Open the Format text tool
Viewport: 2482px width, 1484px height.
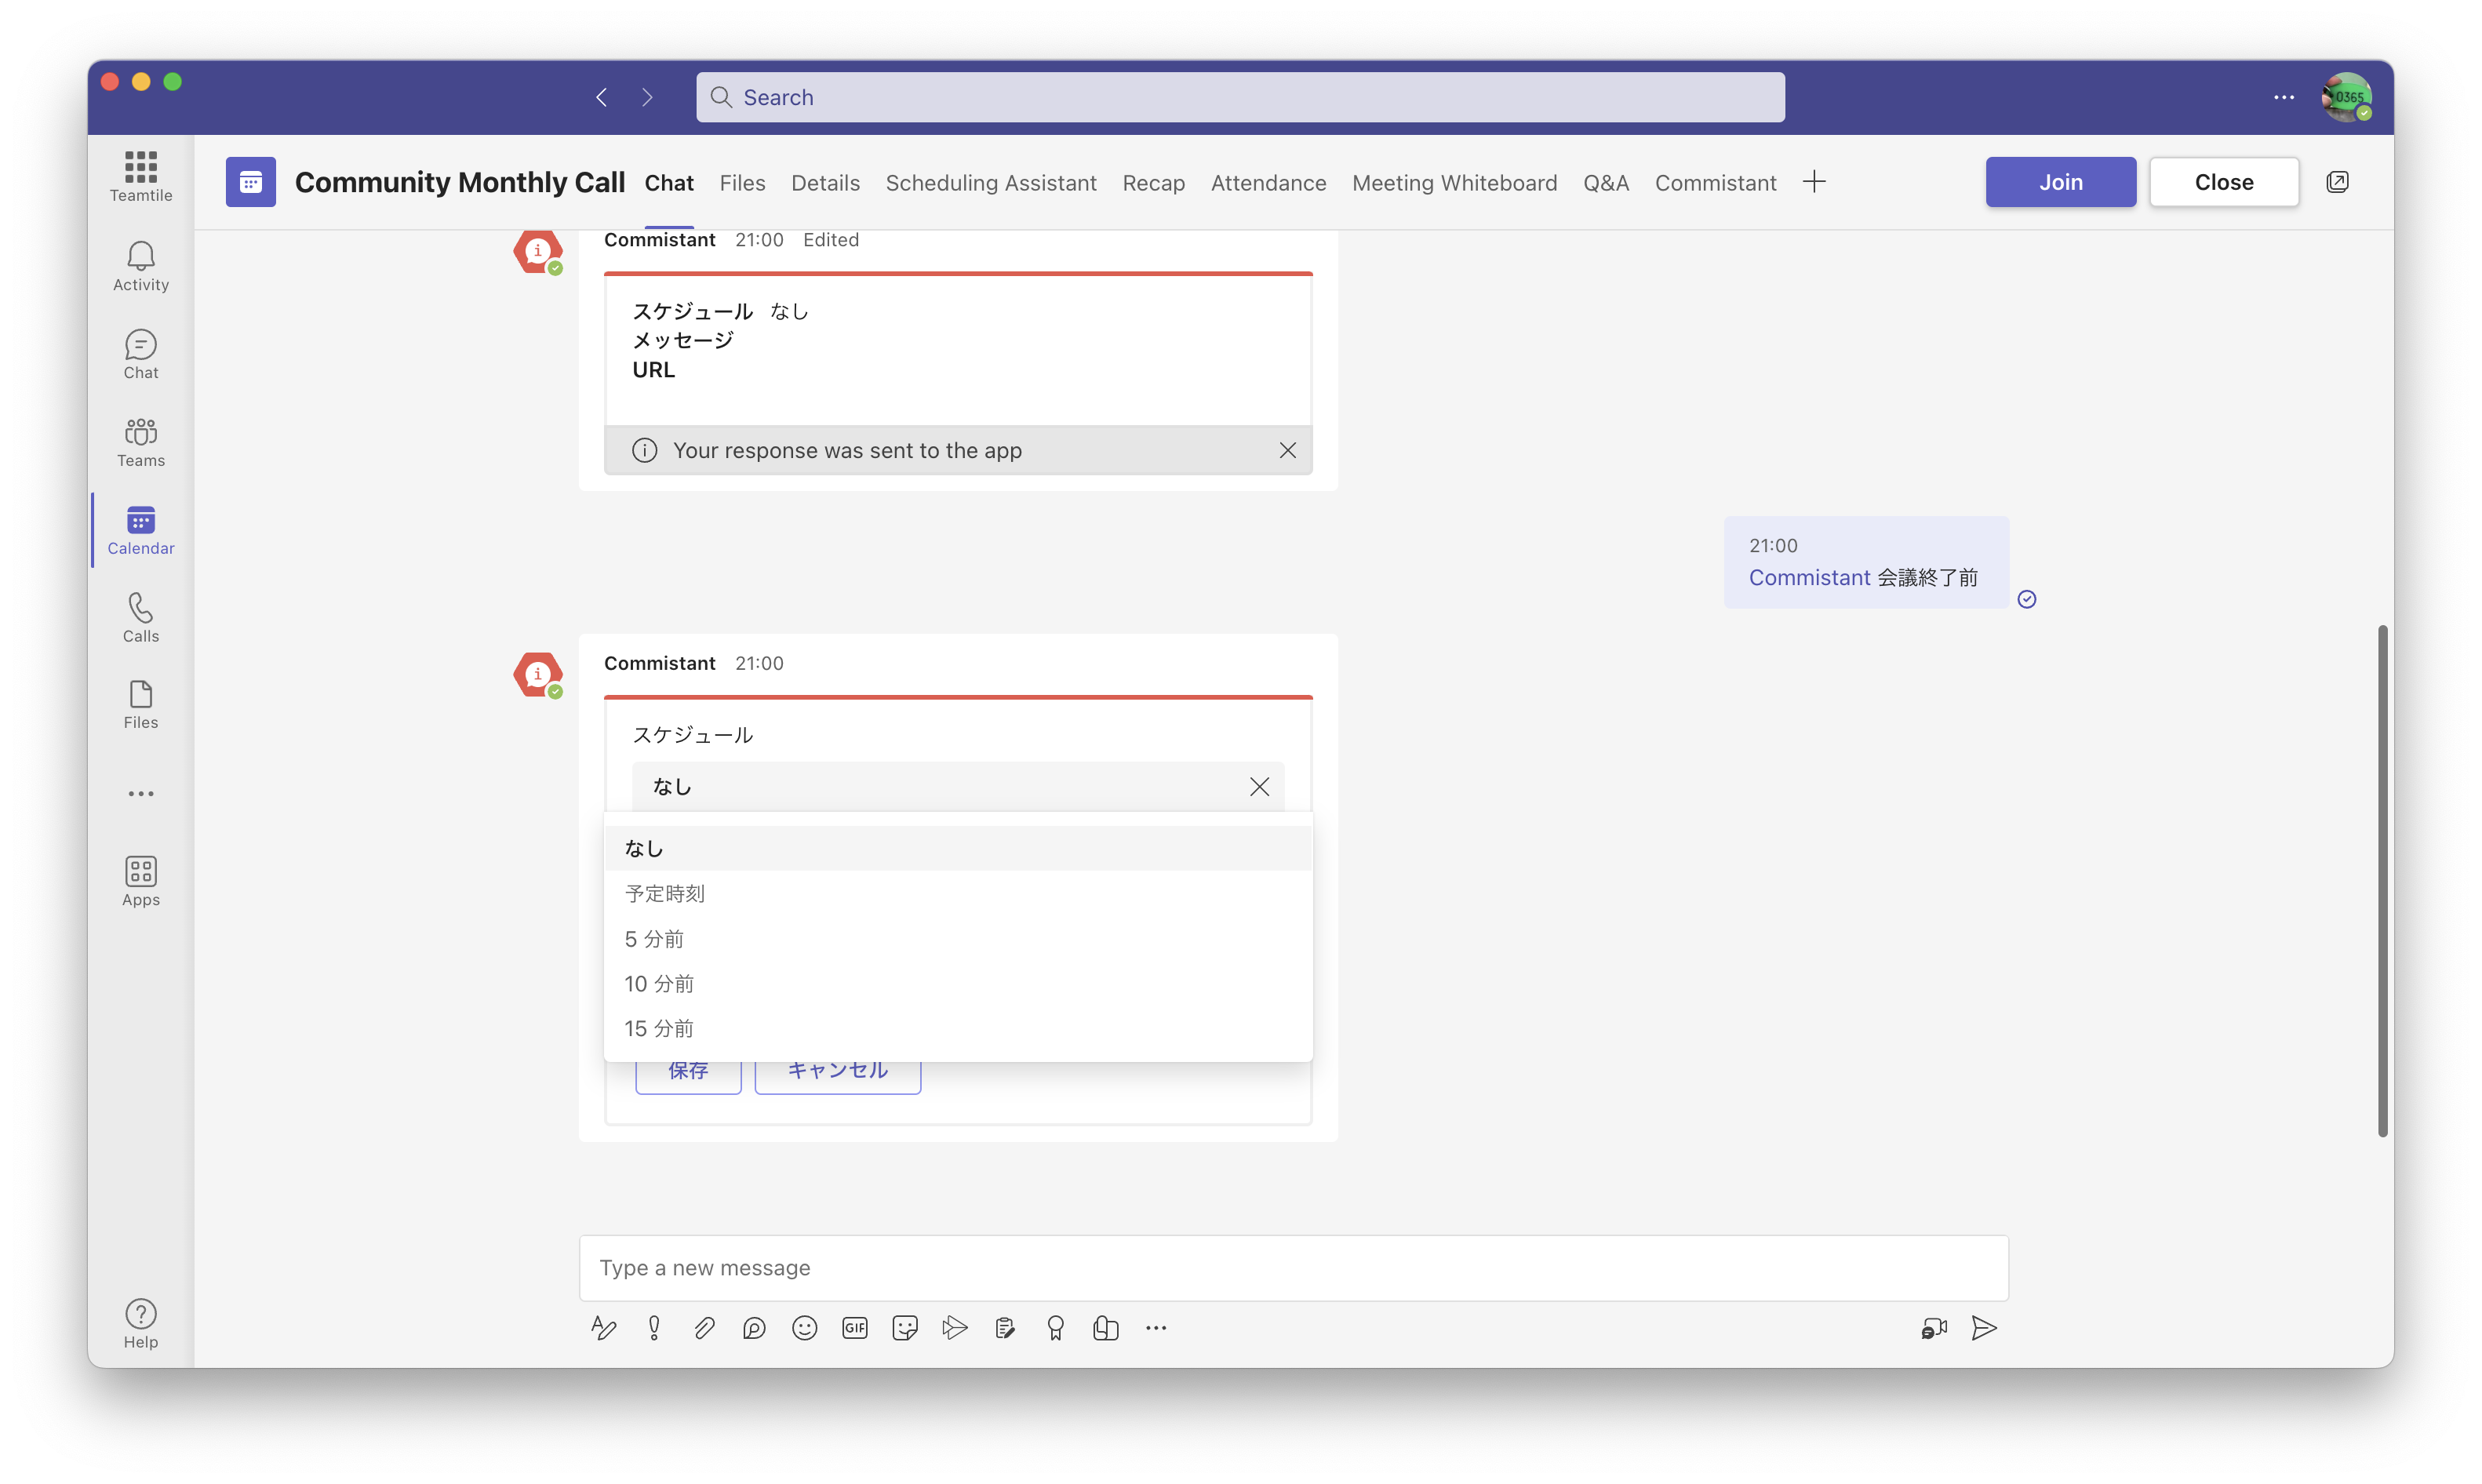tap(603, 1328)
